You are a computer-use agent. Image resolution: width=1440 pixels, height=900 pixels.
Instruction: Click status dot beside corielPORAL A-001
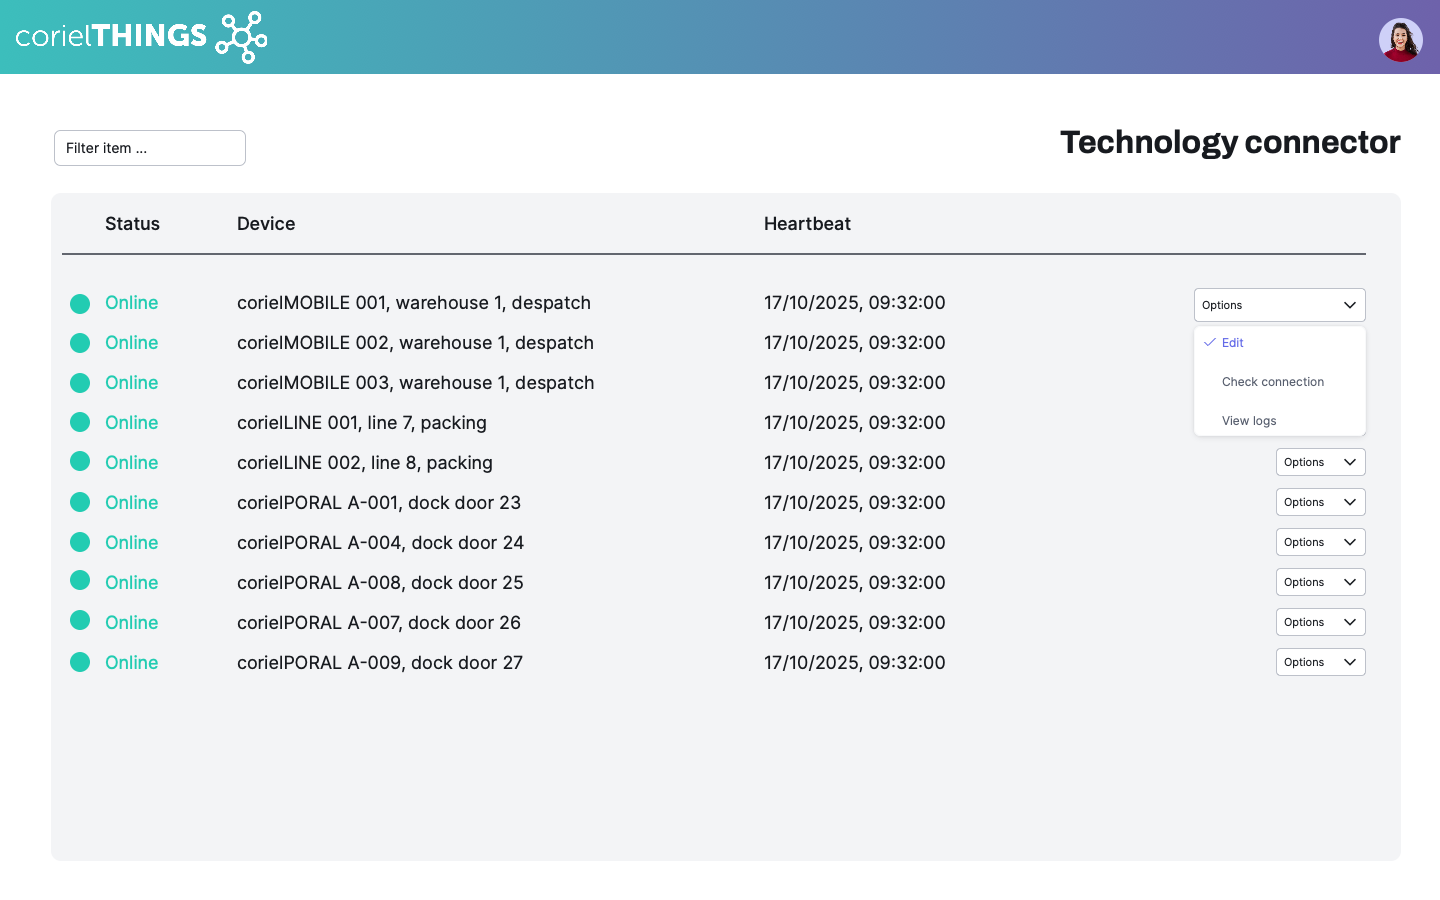point(80,502)
